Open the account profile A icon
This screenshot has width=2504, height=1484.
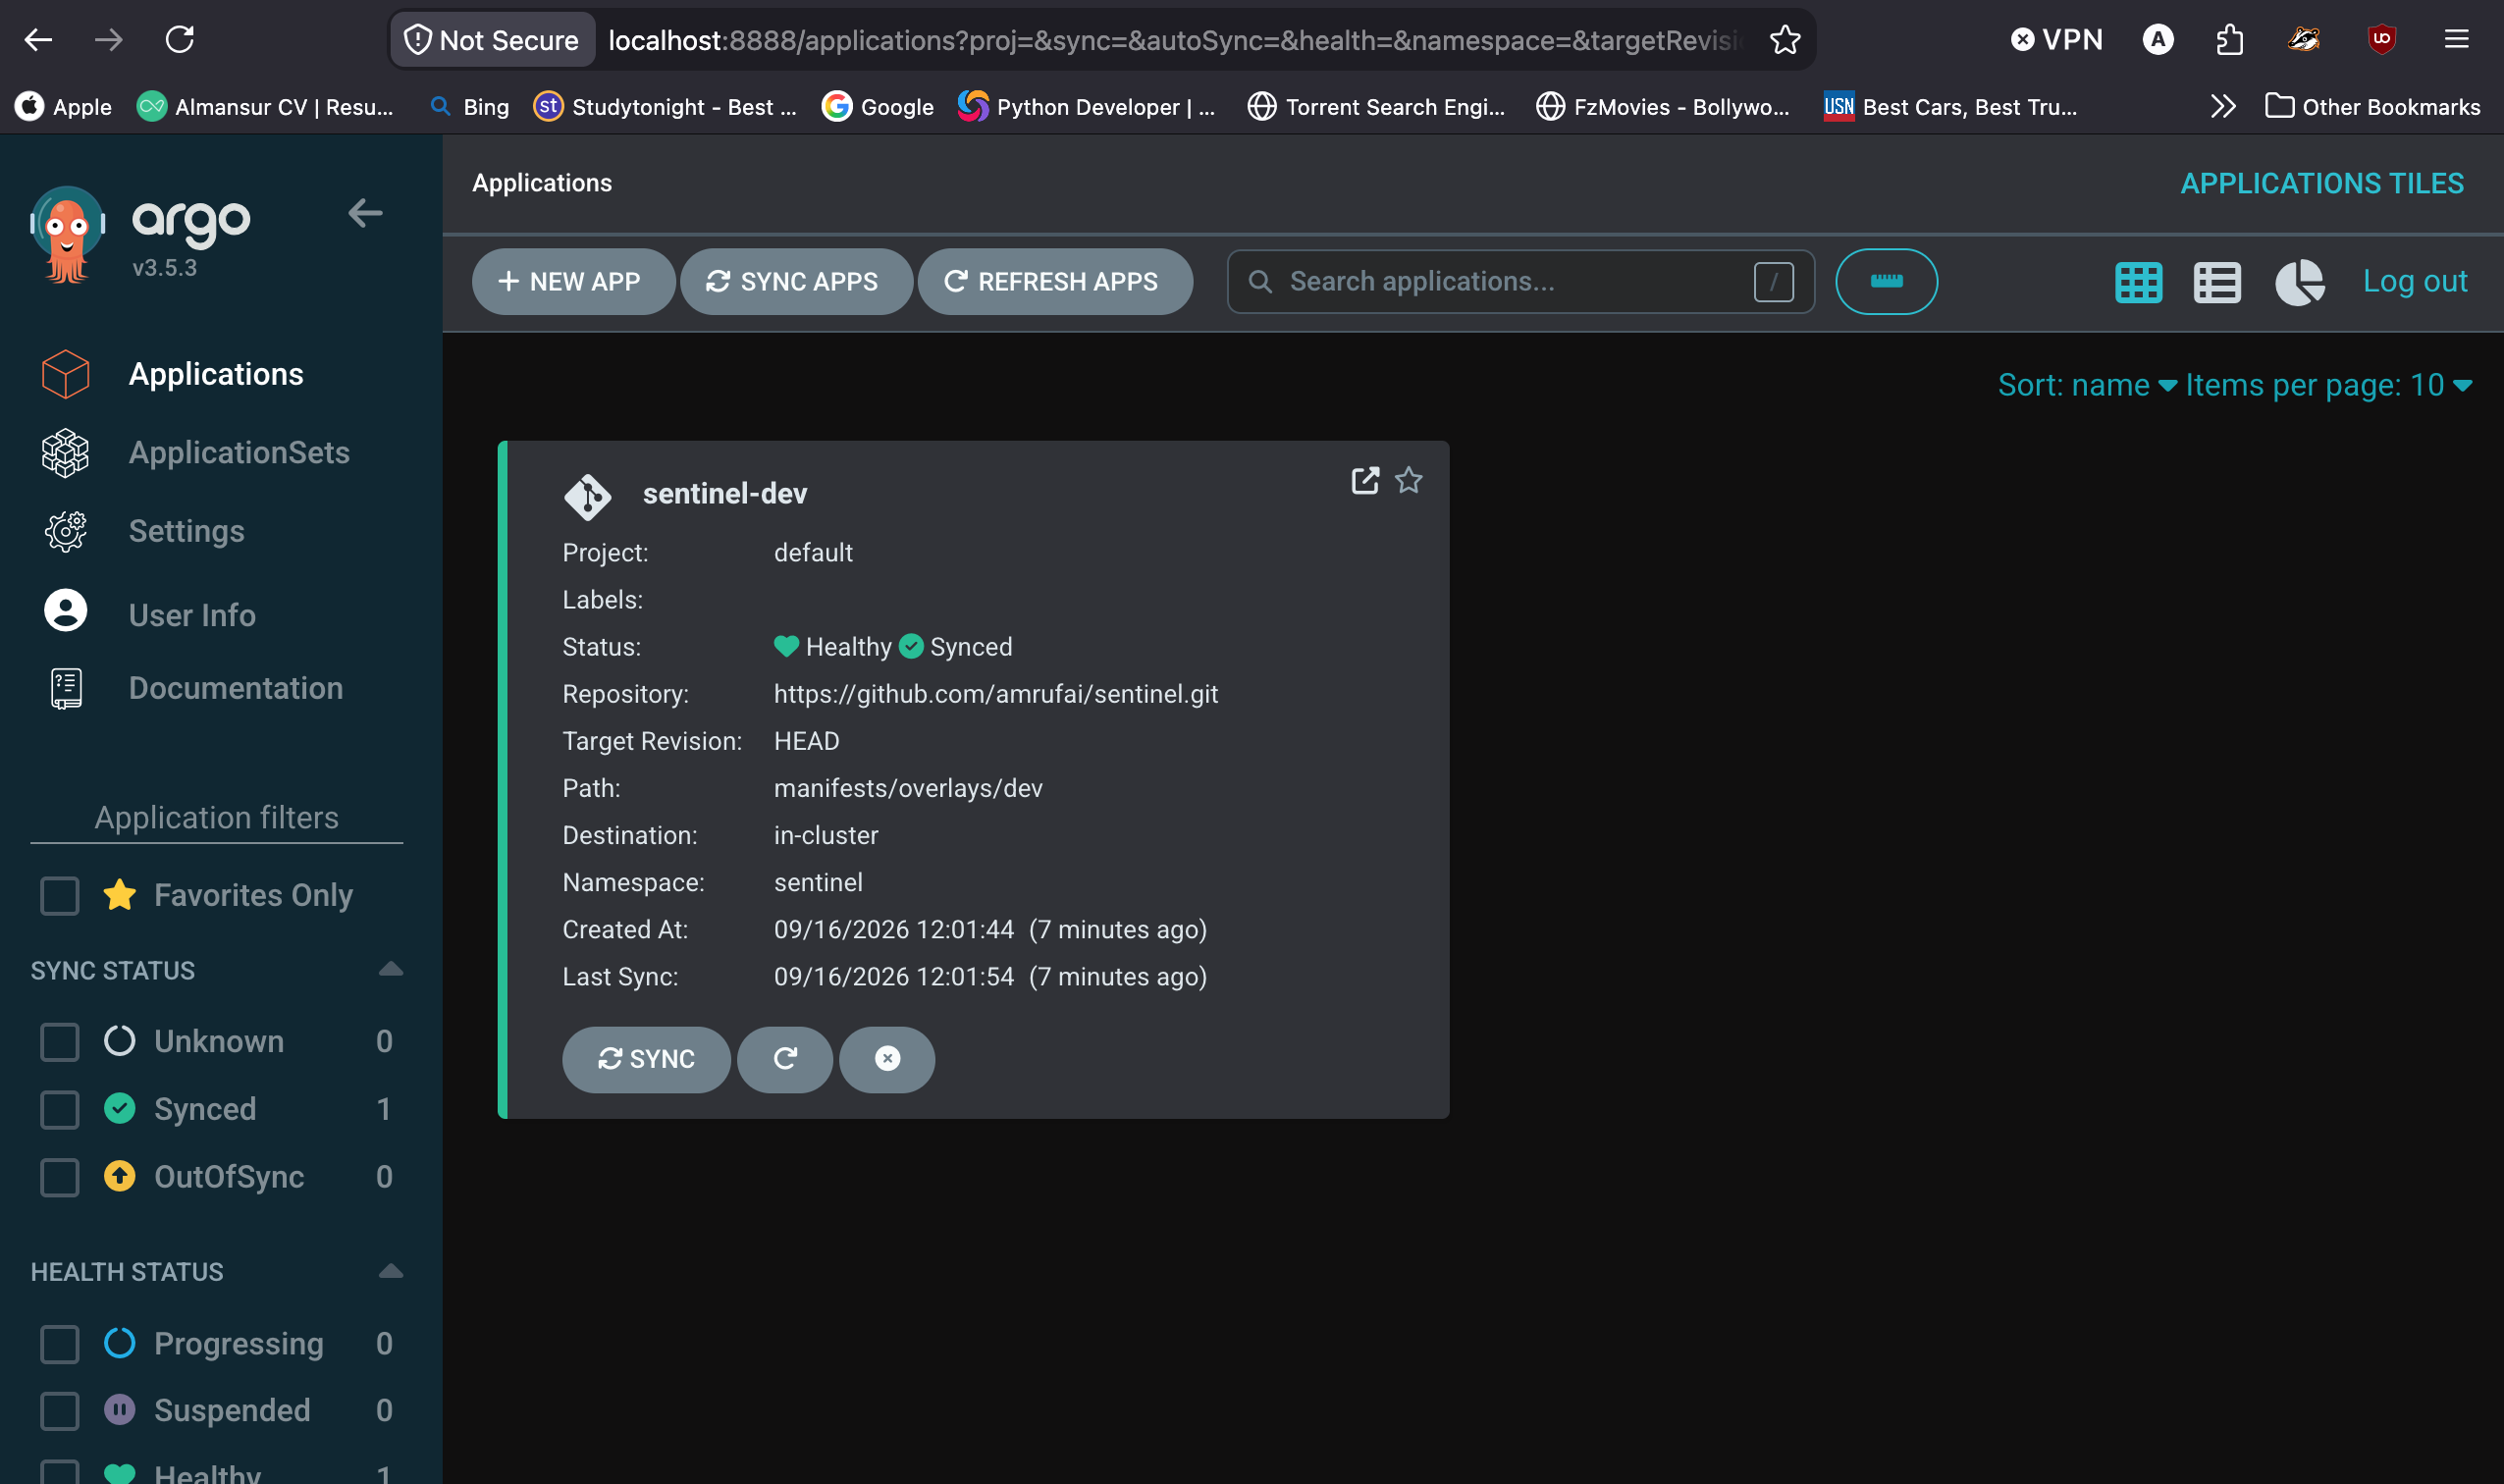(x=2158, y=40)
